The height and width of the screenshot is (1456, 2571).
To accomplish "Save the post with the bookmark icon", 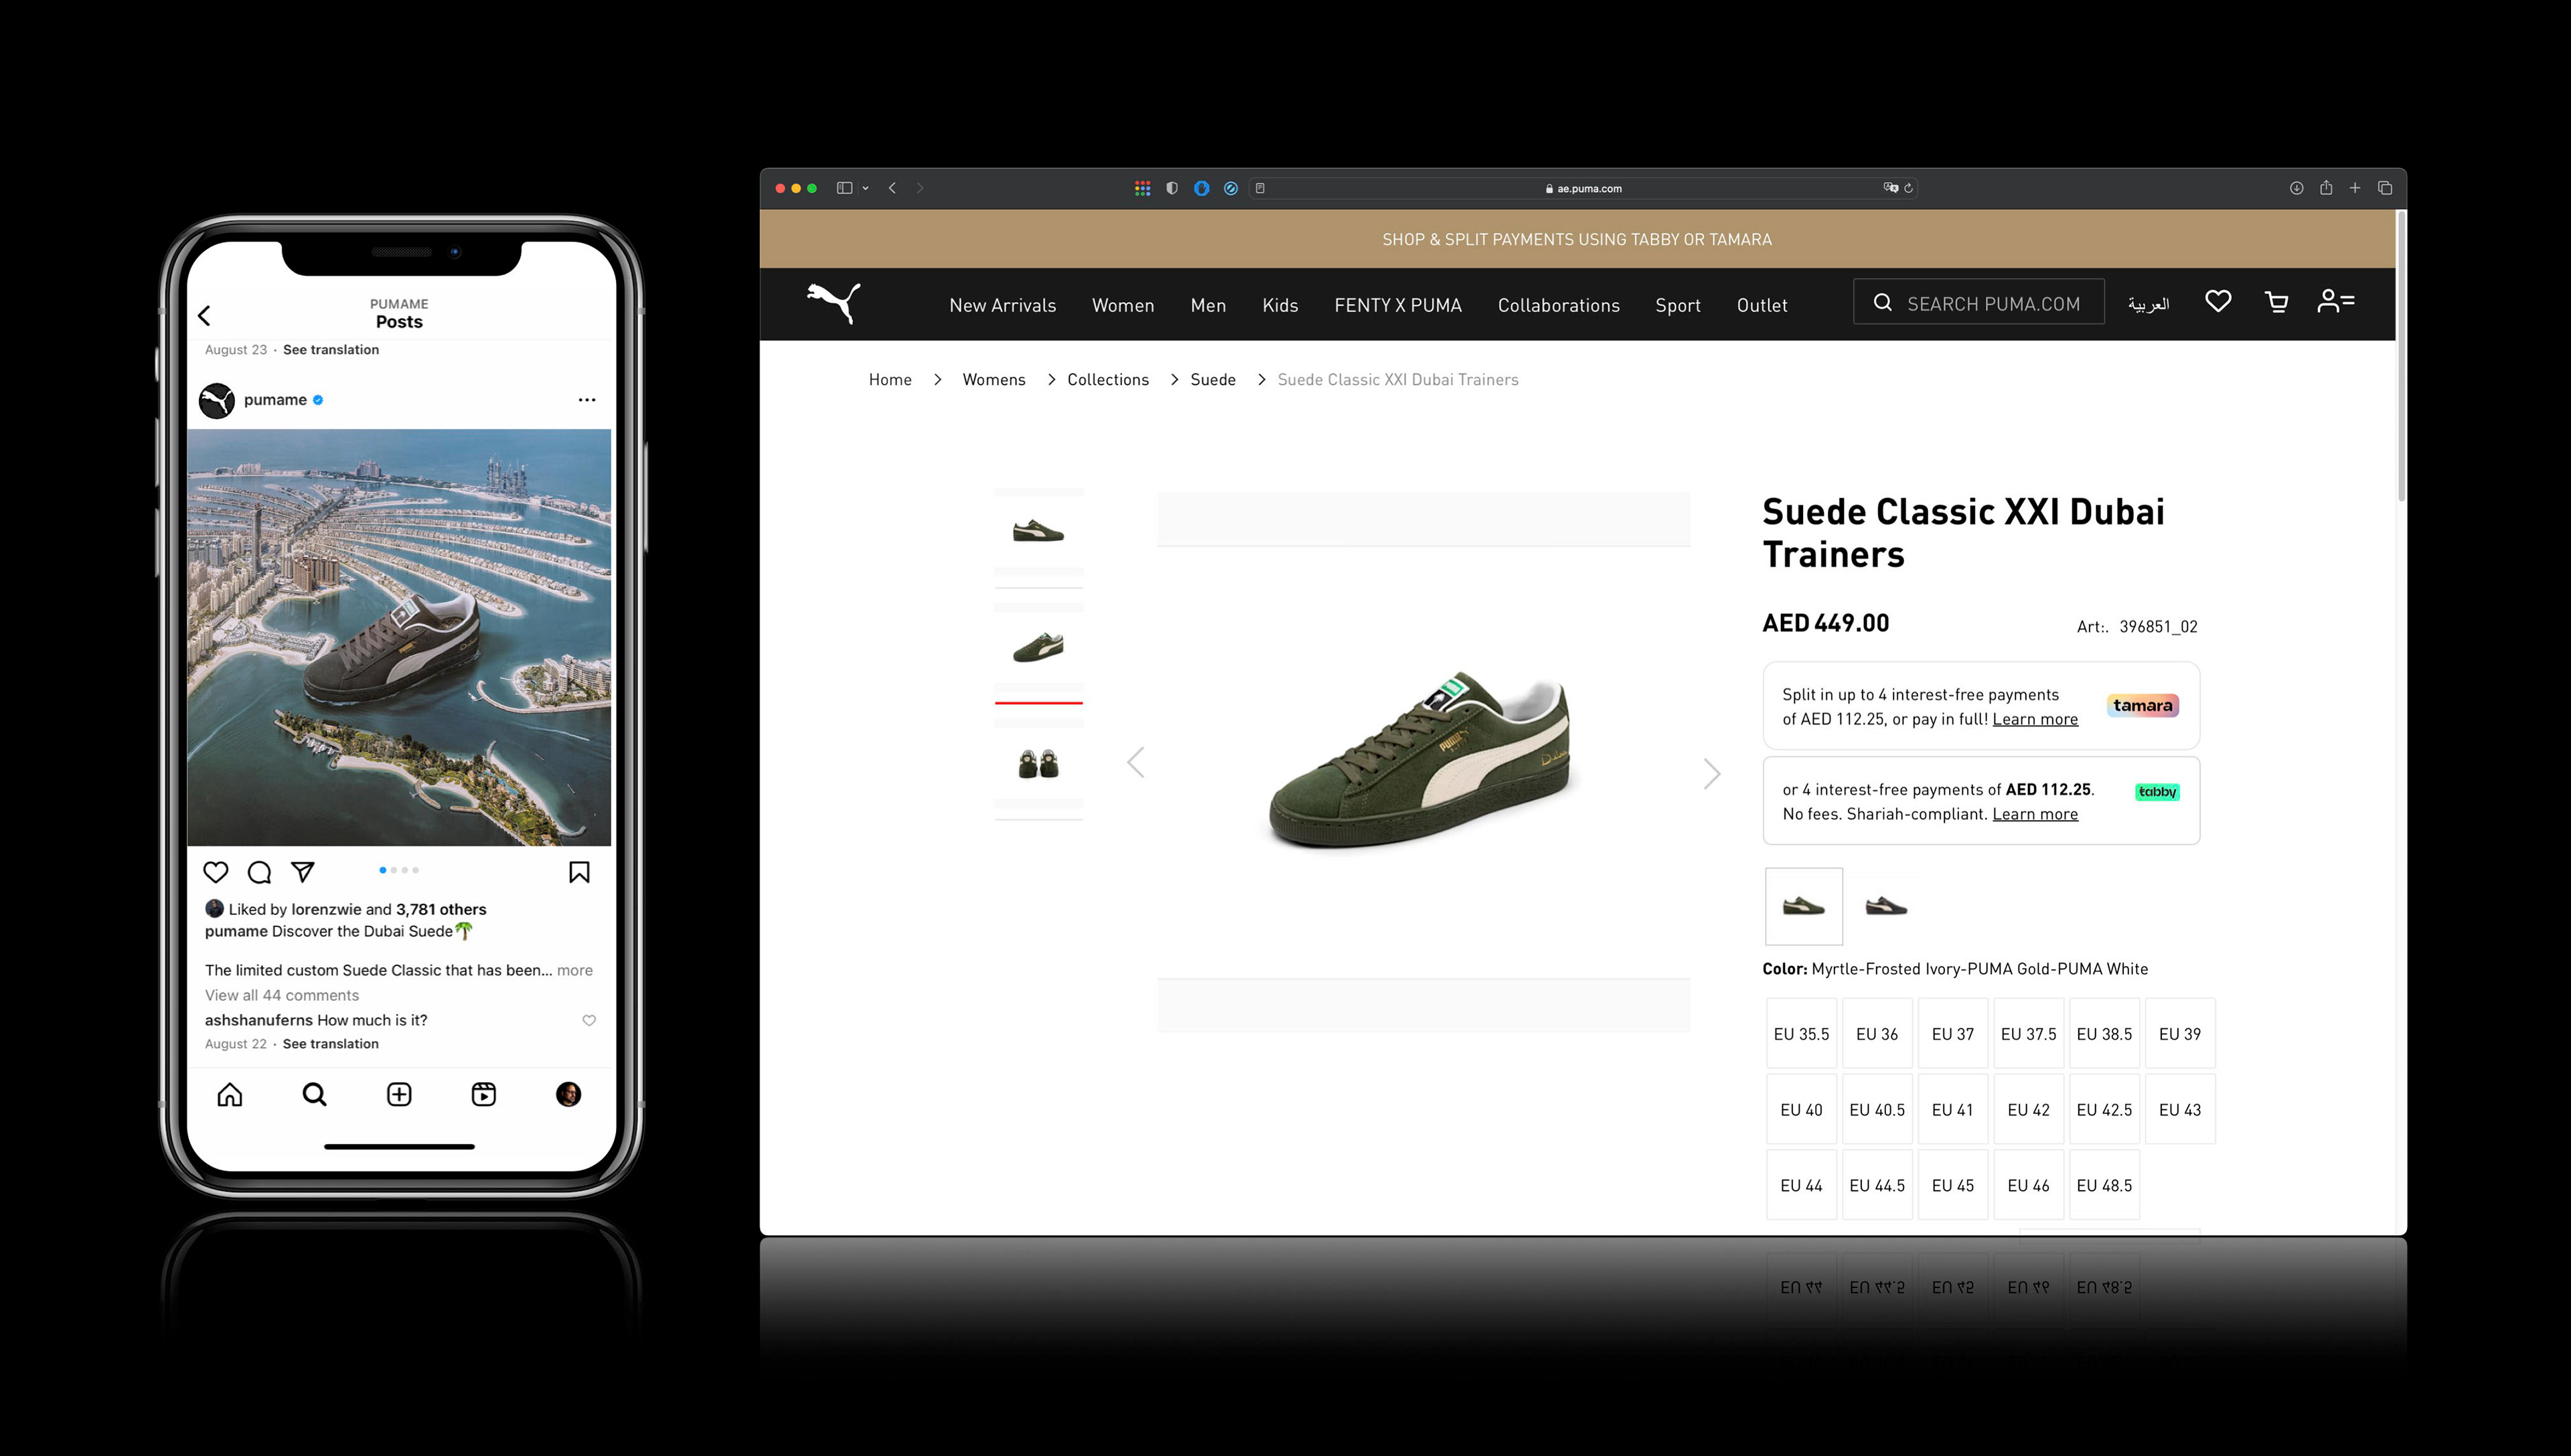I will (579, 872).
